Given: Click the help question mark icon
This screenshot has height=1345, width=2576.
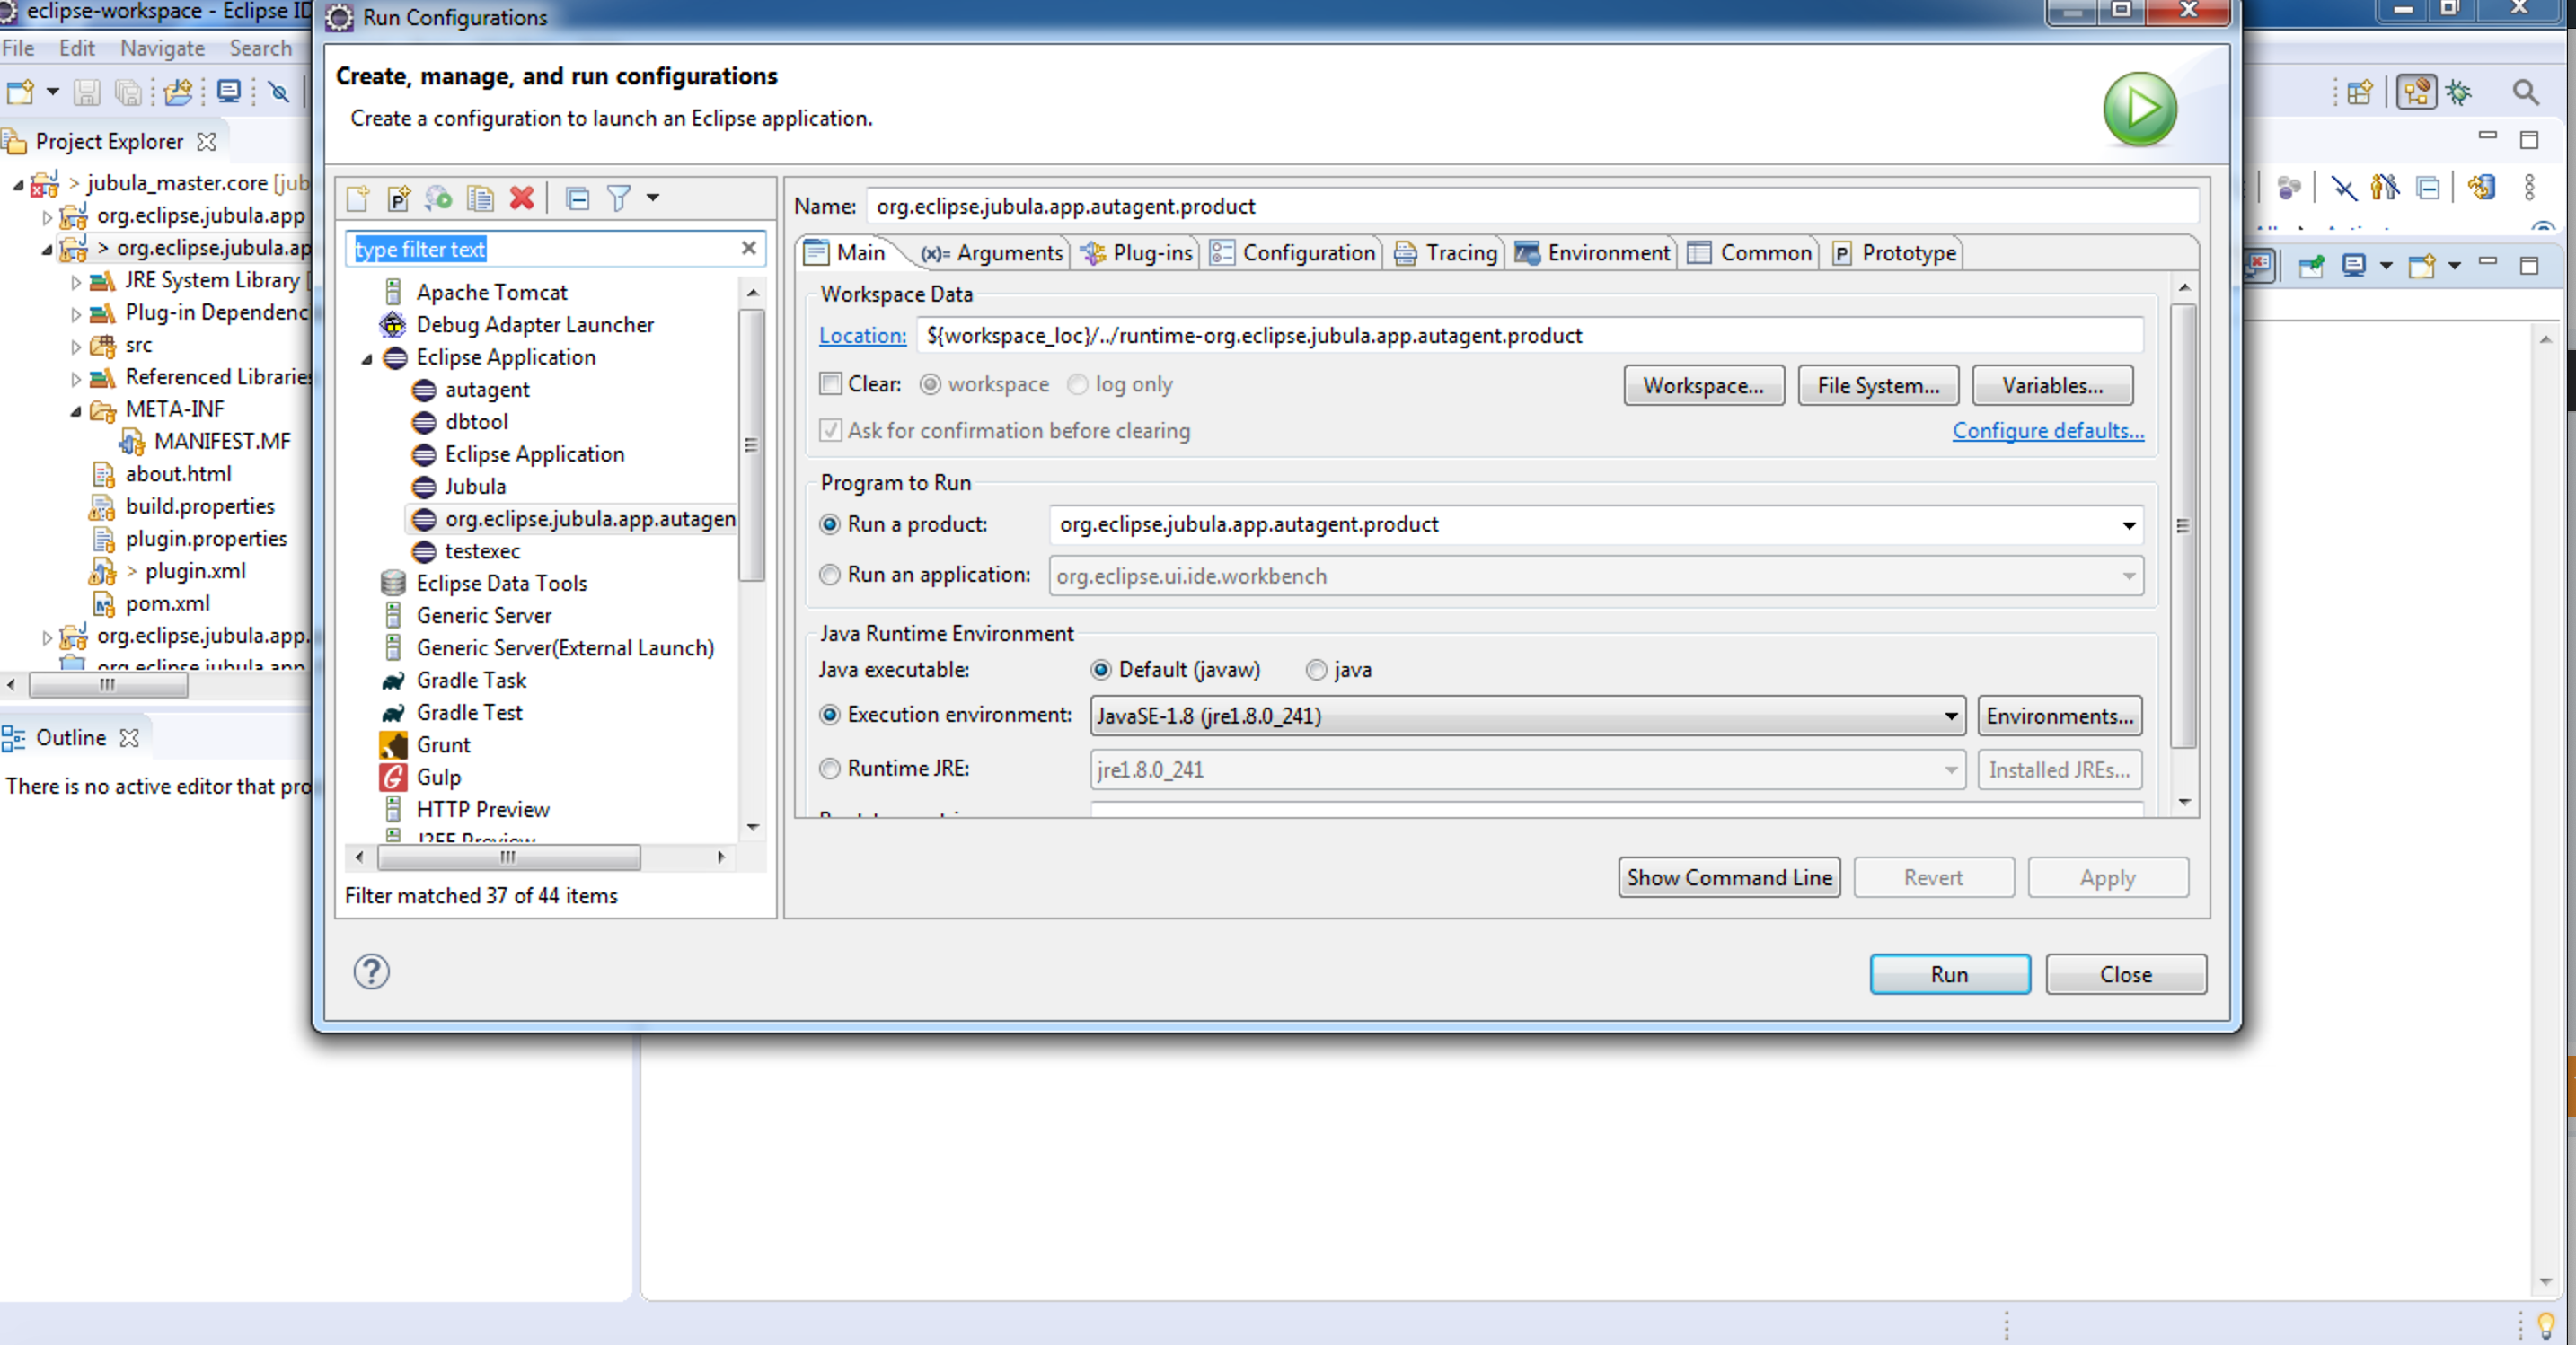Looking at the screenshot, I should click(371, 971).
